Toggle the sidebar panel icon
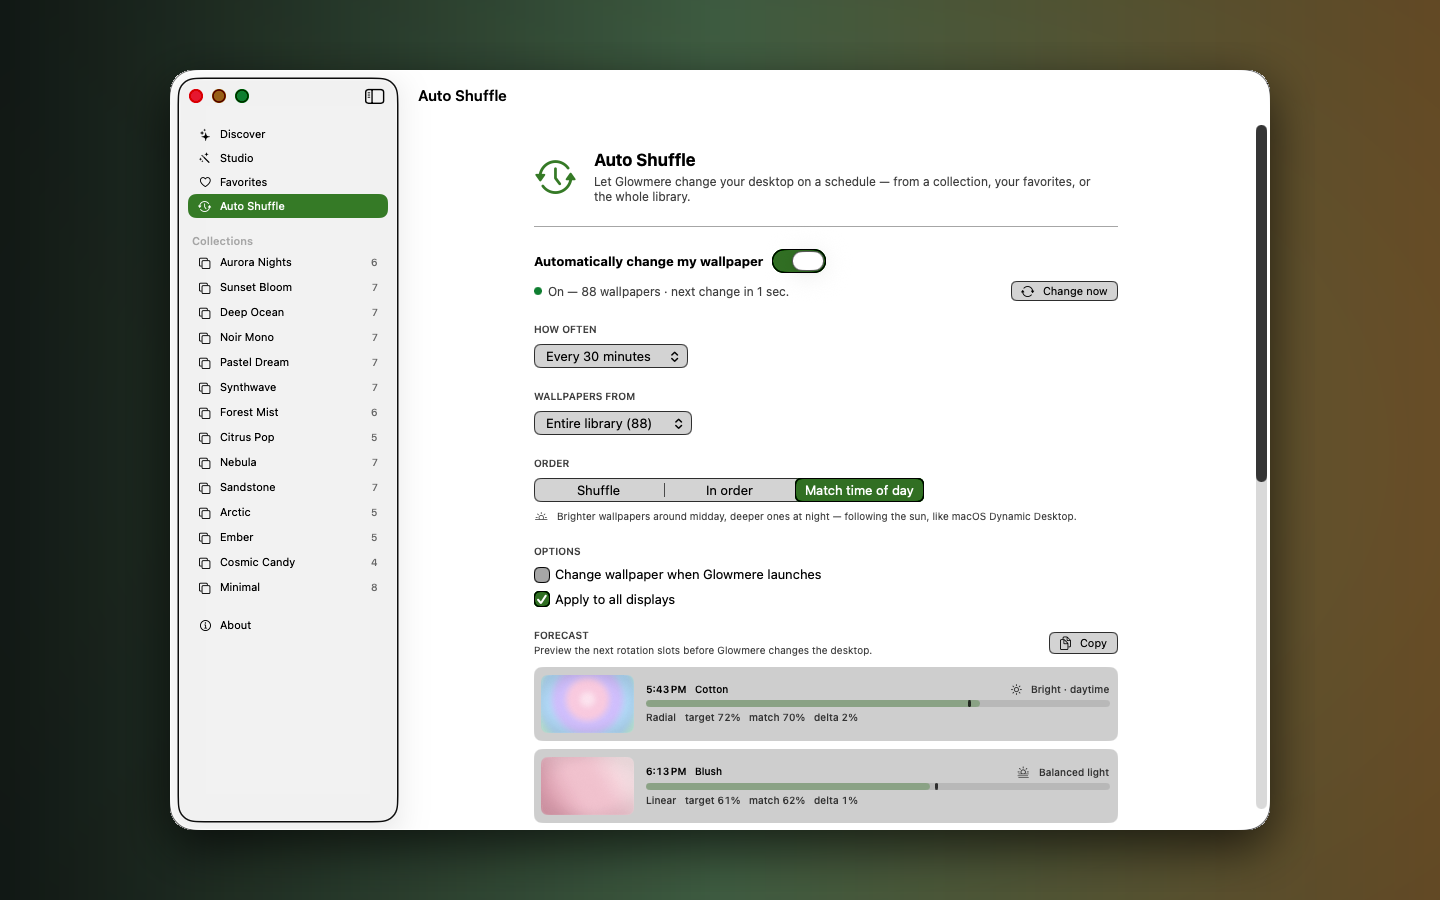 [x=375, y=96]
